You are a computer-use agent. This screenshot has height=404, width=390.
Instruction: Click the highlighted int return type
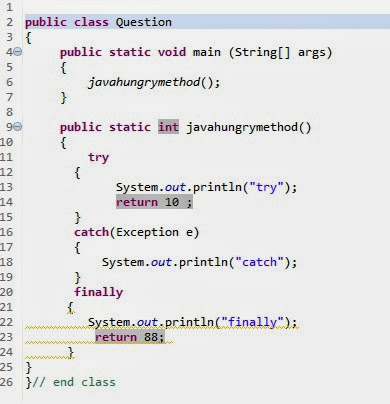pos(168,127)
